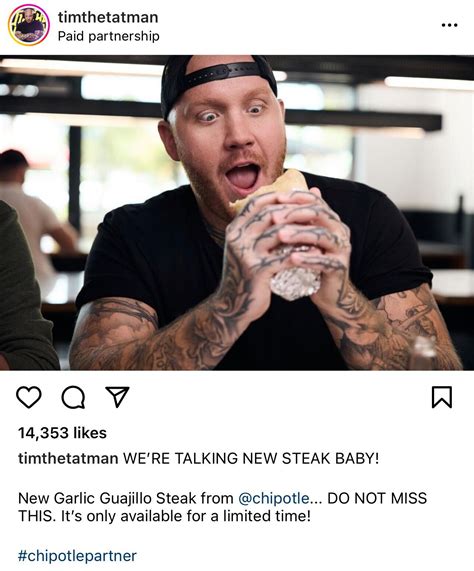Tap the Paid partnership label
474x571 pixels.
(x=108, y=36)
